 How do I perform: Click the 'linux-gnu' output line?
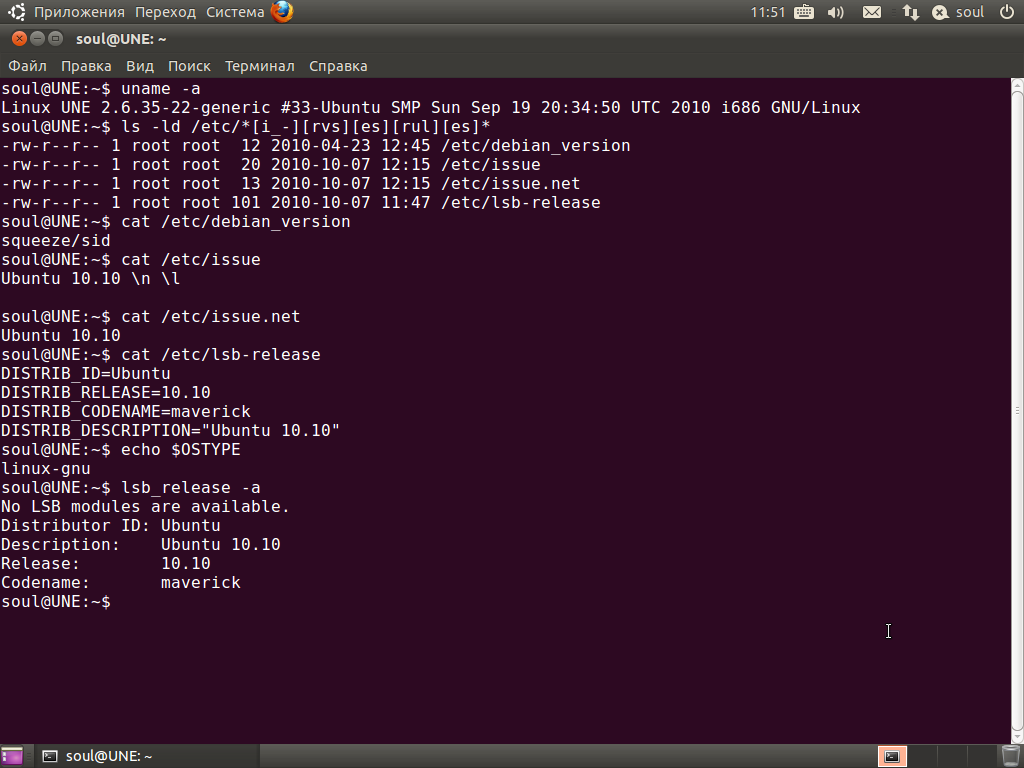(46, 468)
